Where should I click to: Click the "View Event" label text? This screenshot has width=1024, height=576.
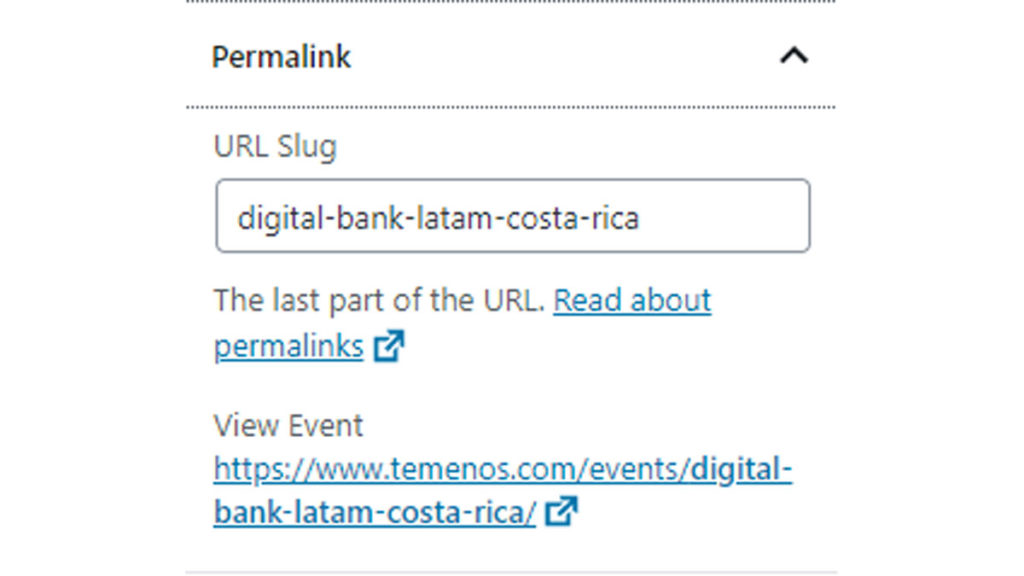tap(288, 426)
